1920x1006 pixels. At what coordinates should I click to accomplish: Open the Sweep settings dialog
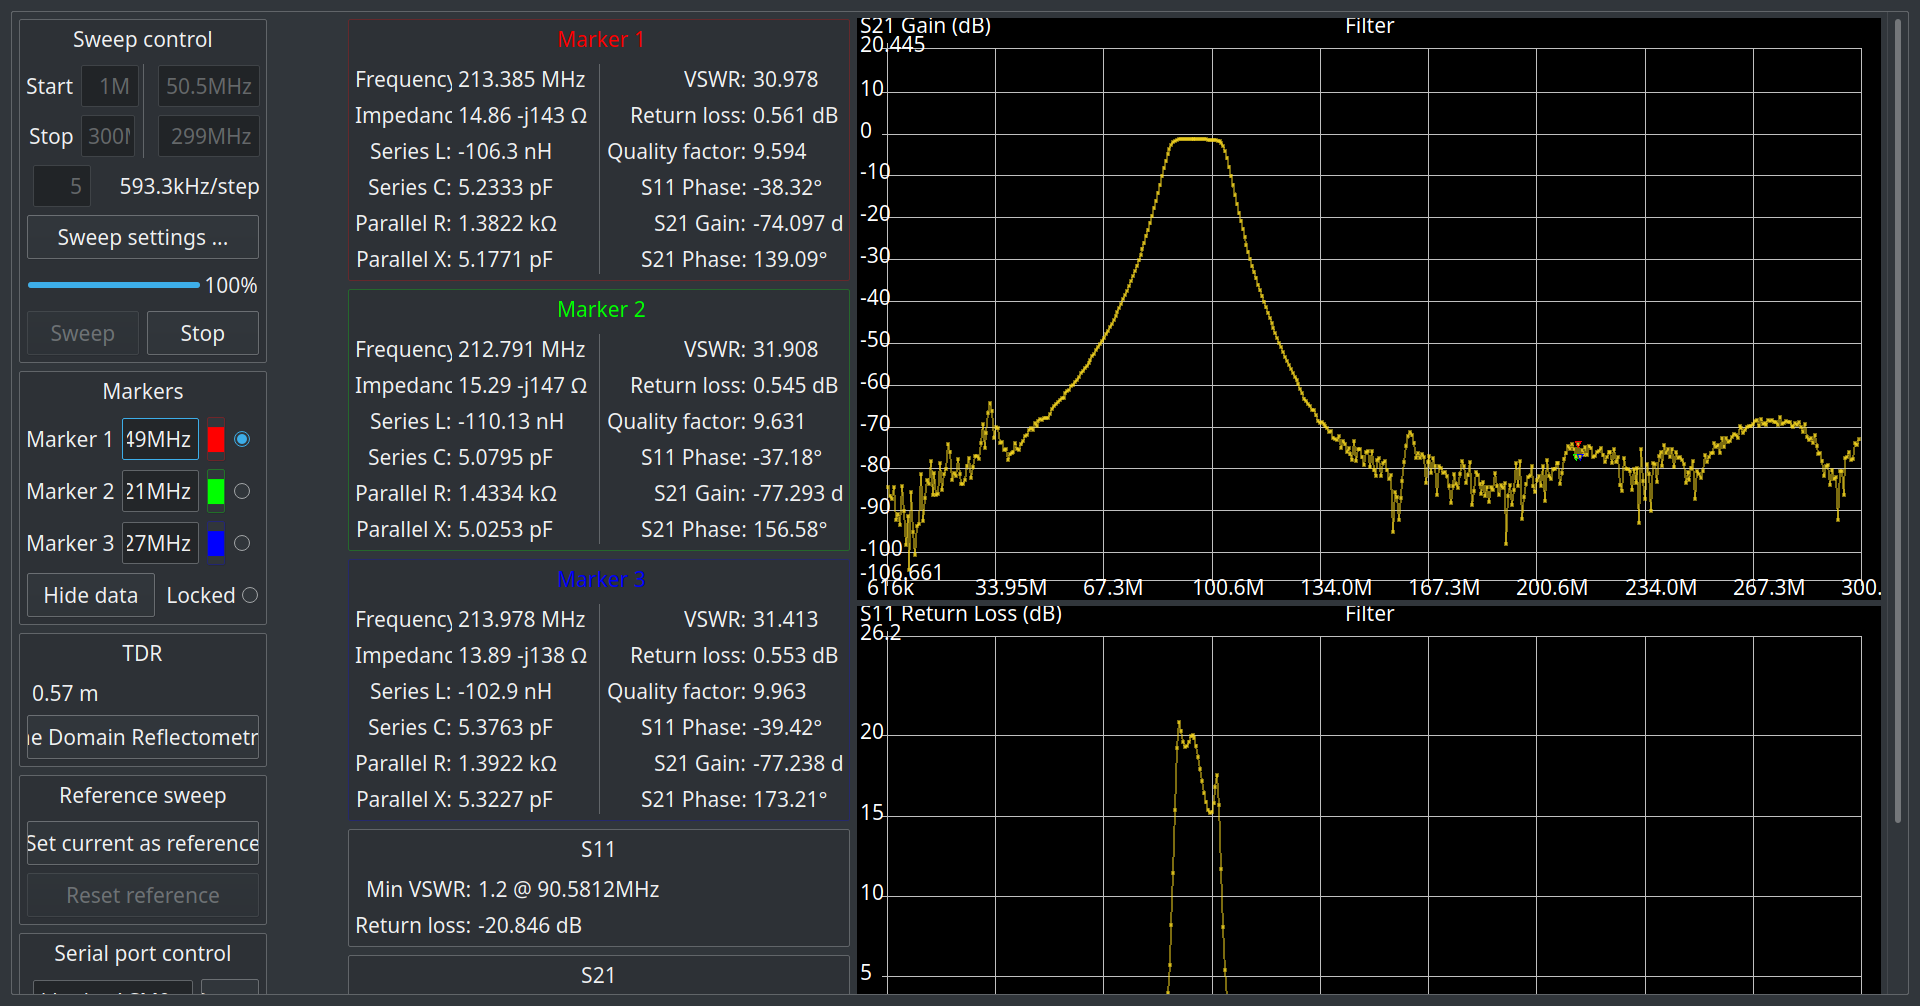(142, 237)
